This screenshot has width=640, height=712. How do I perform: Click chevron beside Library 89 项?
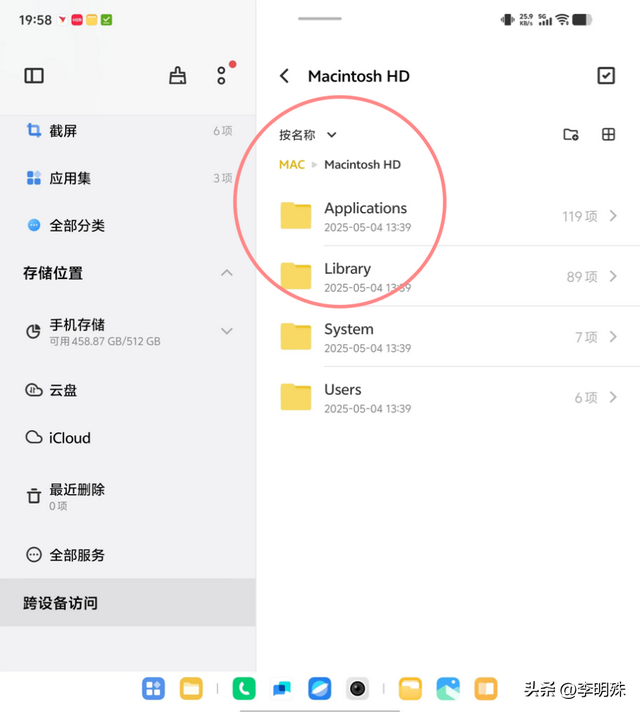(x=613, y=276)
